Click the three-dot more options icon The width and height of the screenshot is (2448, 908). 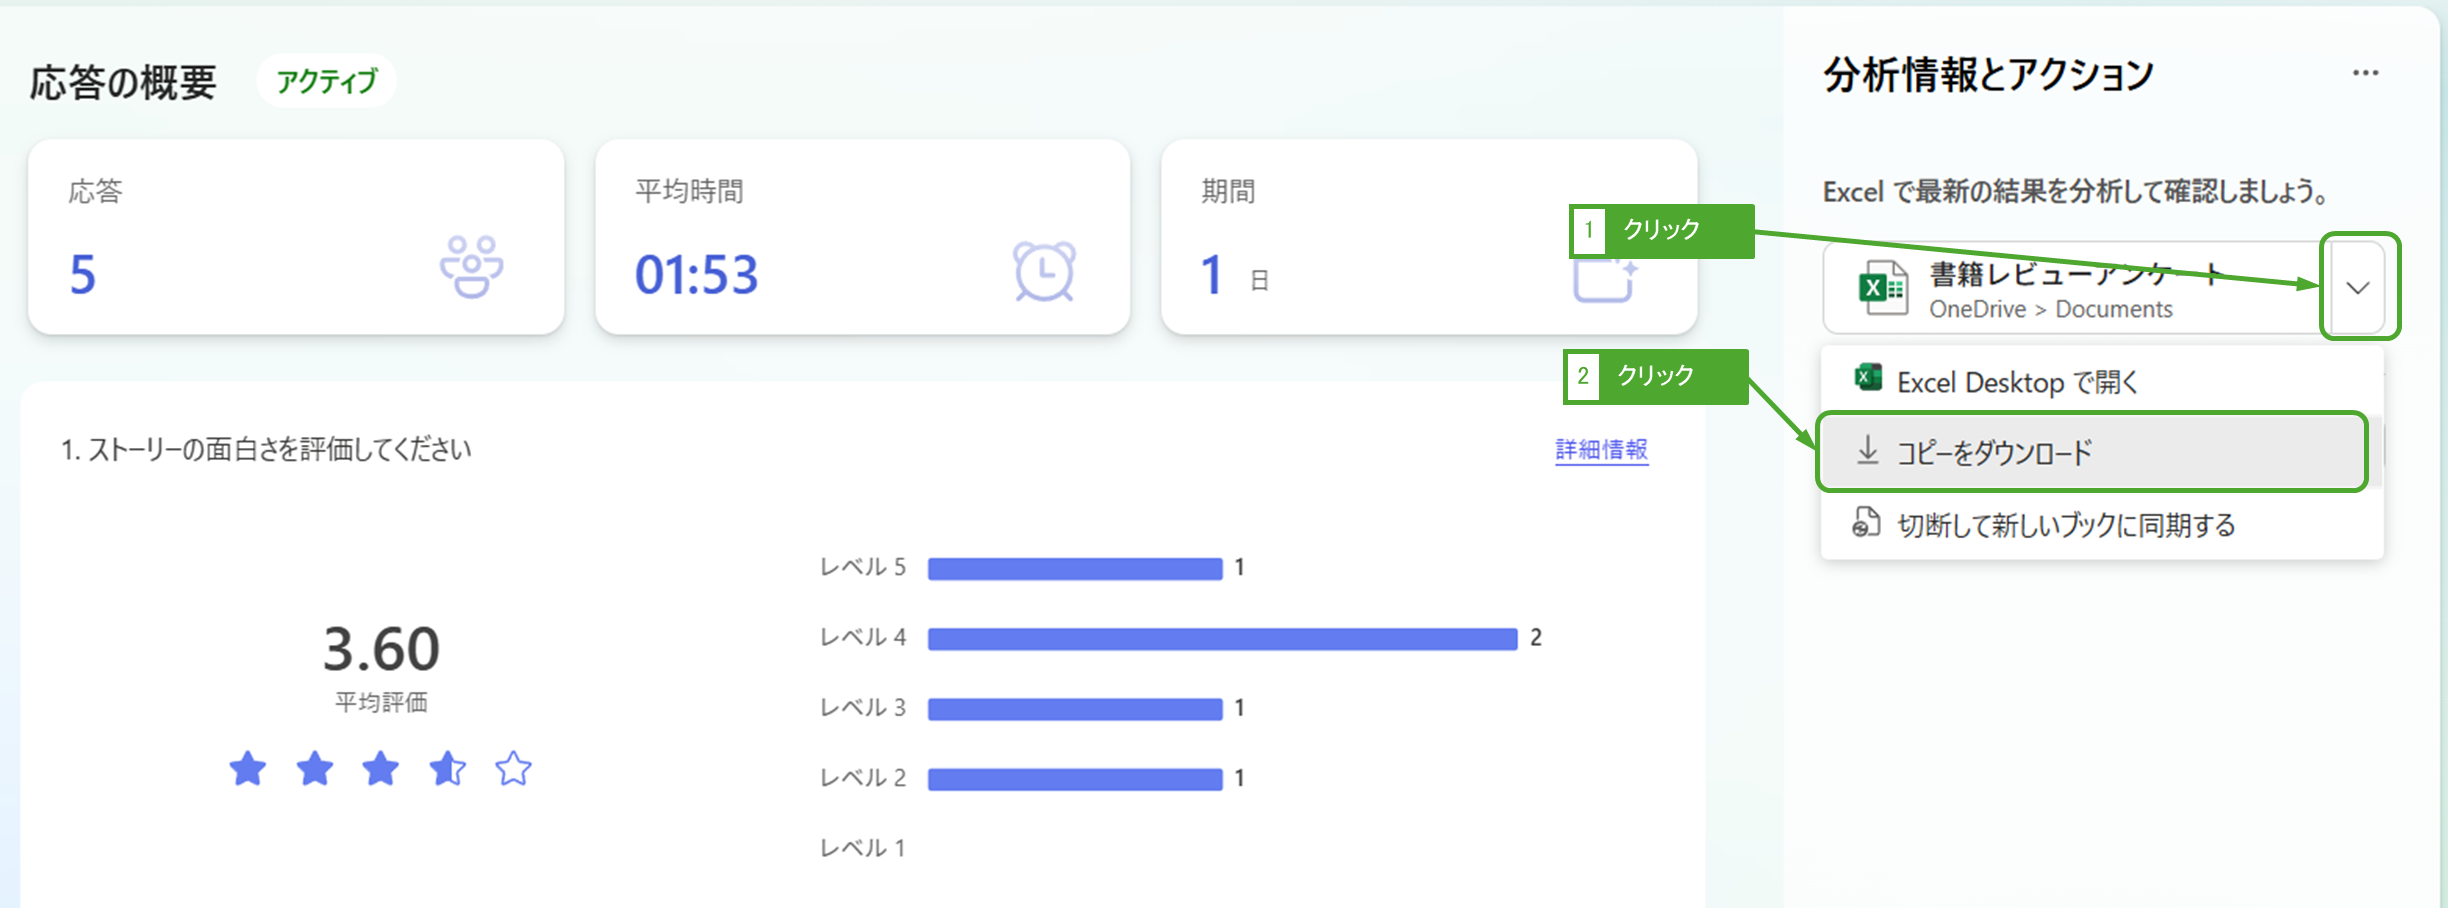(2365, 73)
